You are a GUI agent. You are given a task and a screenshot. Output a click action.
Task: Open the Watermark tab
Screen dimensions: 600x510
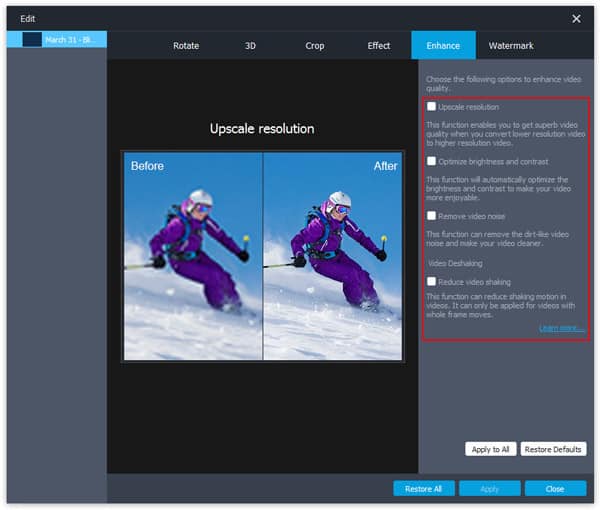[511, 46]
